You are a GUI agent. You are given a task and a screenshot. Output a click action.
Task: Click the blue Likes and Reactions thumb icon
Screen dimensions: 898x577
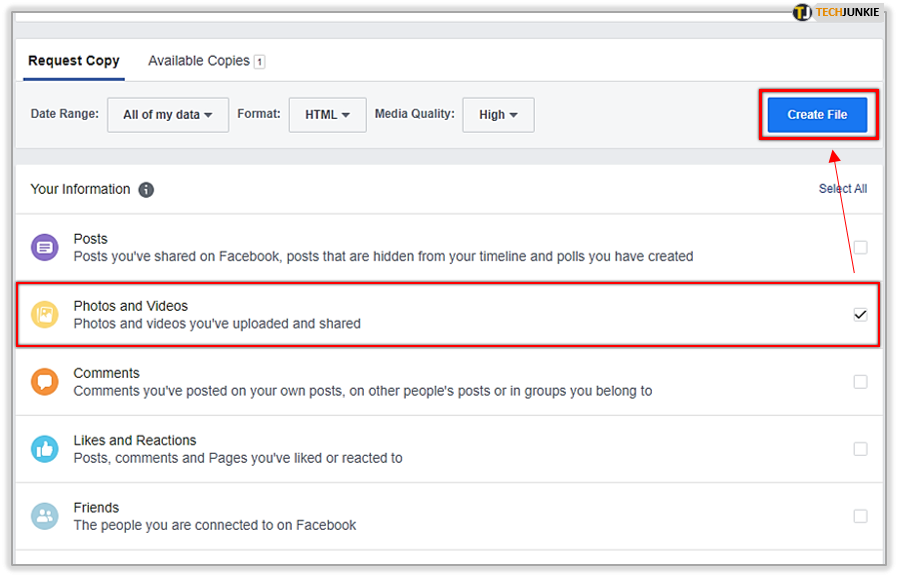pyautogui.click(x=45, y=449)
